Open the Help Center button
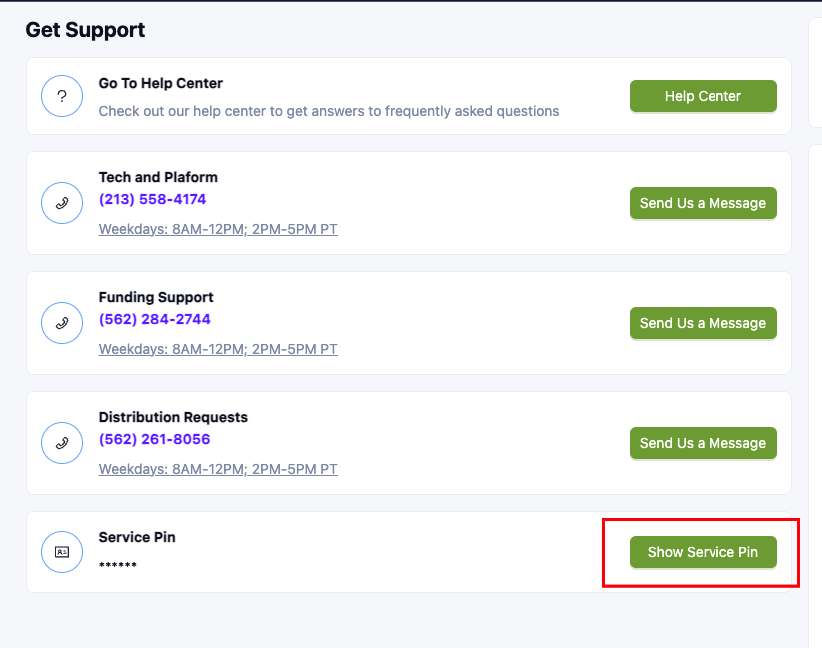This screenshot has height=648, width=822. pos(703,96)
